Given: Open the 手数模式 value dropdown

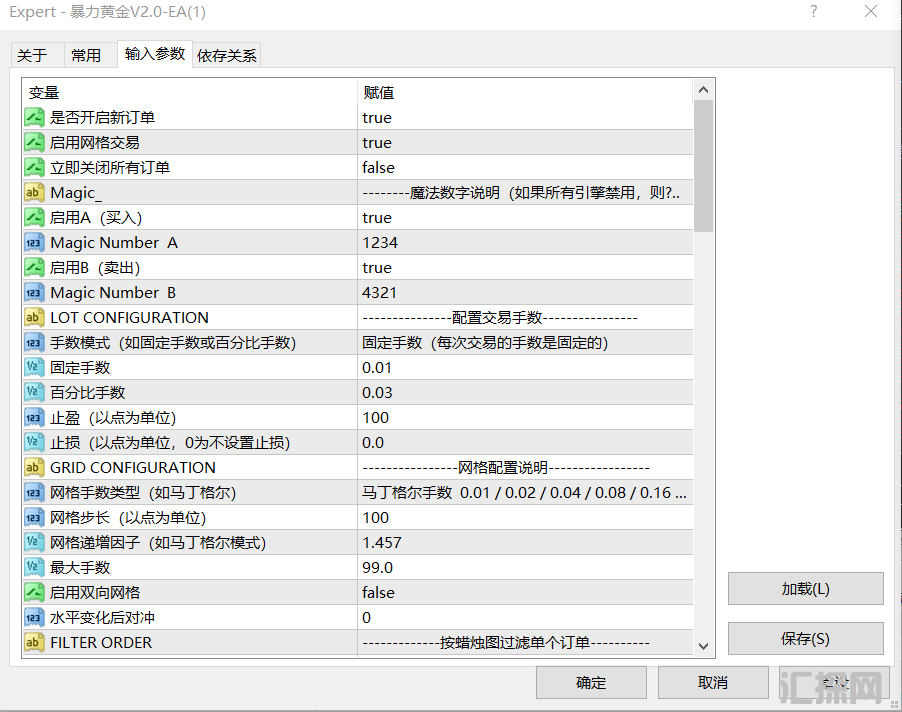Looking at the screenshot, I should click(x=525, y=343).
